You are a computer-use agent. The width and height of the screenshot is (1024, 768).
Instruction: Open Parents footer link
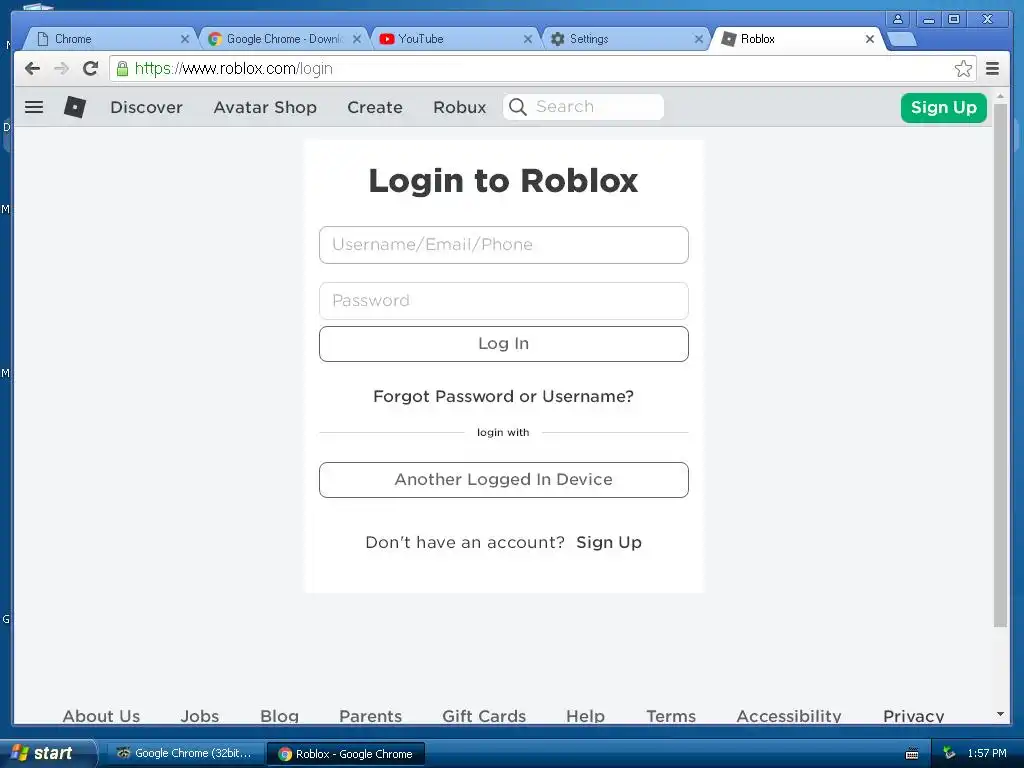click(x=370, y=716)
